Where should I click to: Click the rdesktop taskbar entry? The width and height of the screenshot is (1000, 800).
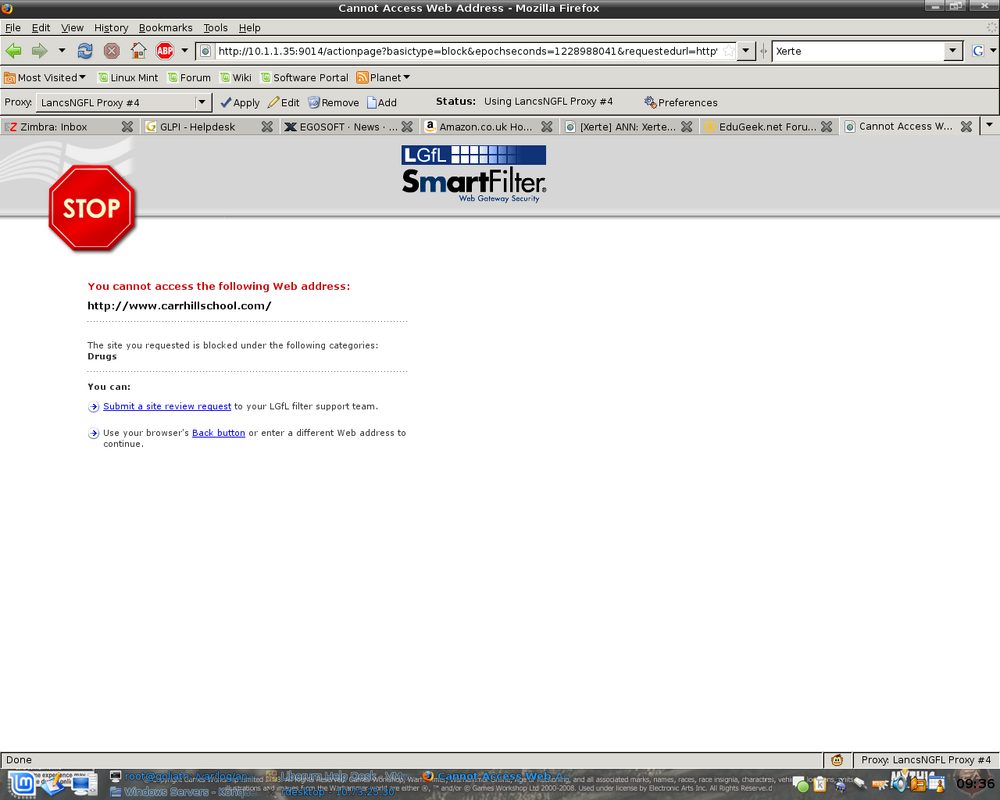(338, 792)
